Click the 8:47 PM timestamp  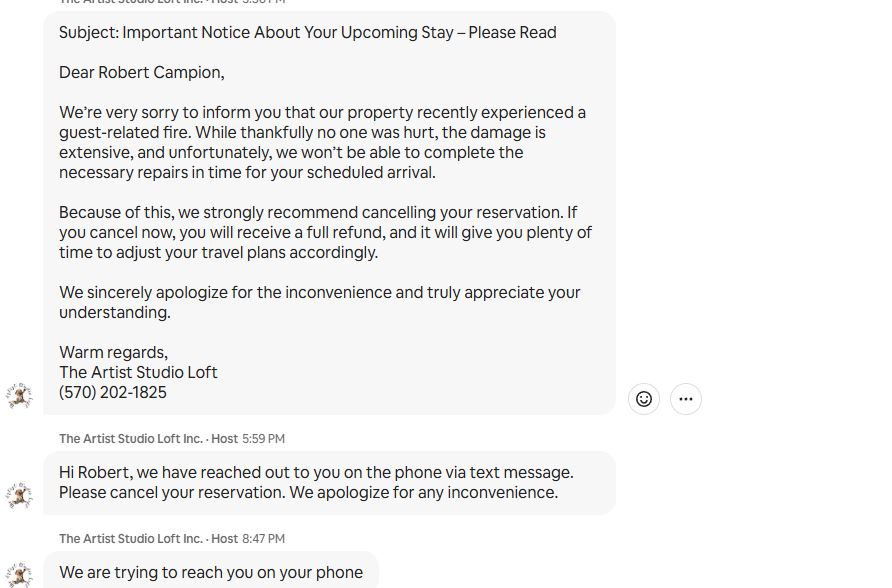click(263, 539)
